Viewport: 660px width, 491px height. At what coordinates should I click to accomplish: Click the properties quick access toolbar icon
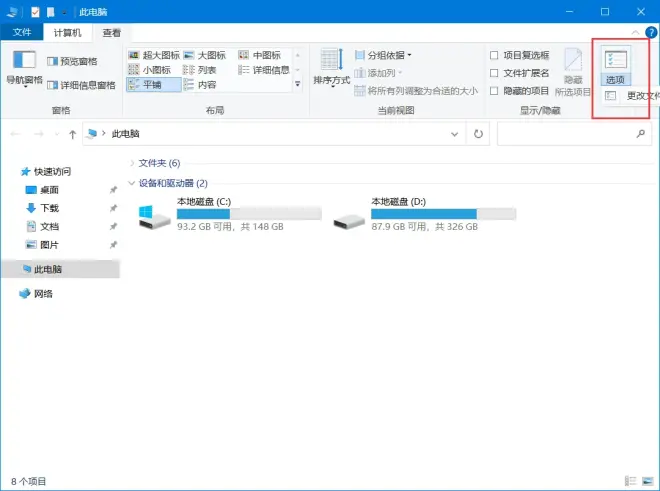click(x=35, y=12)
